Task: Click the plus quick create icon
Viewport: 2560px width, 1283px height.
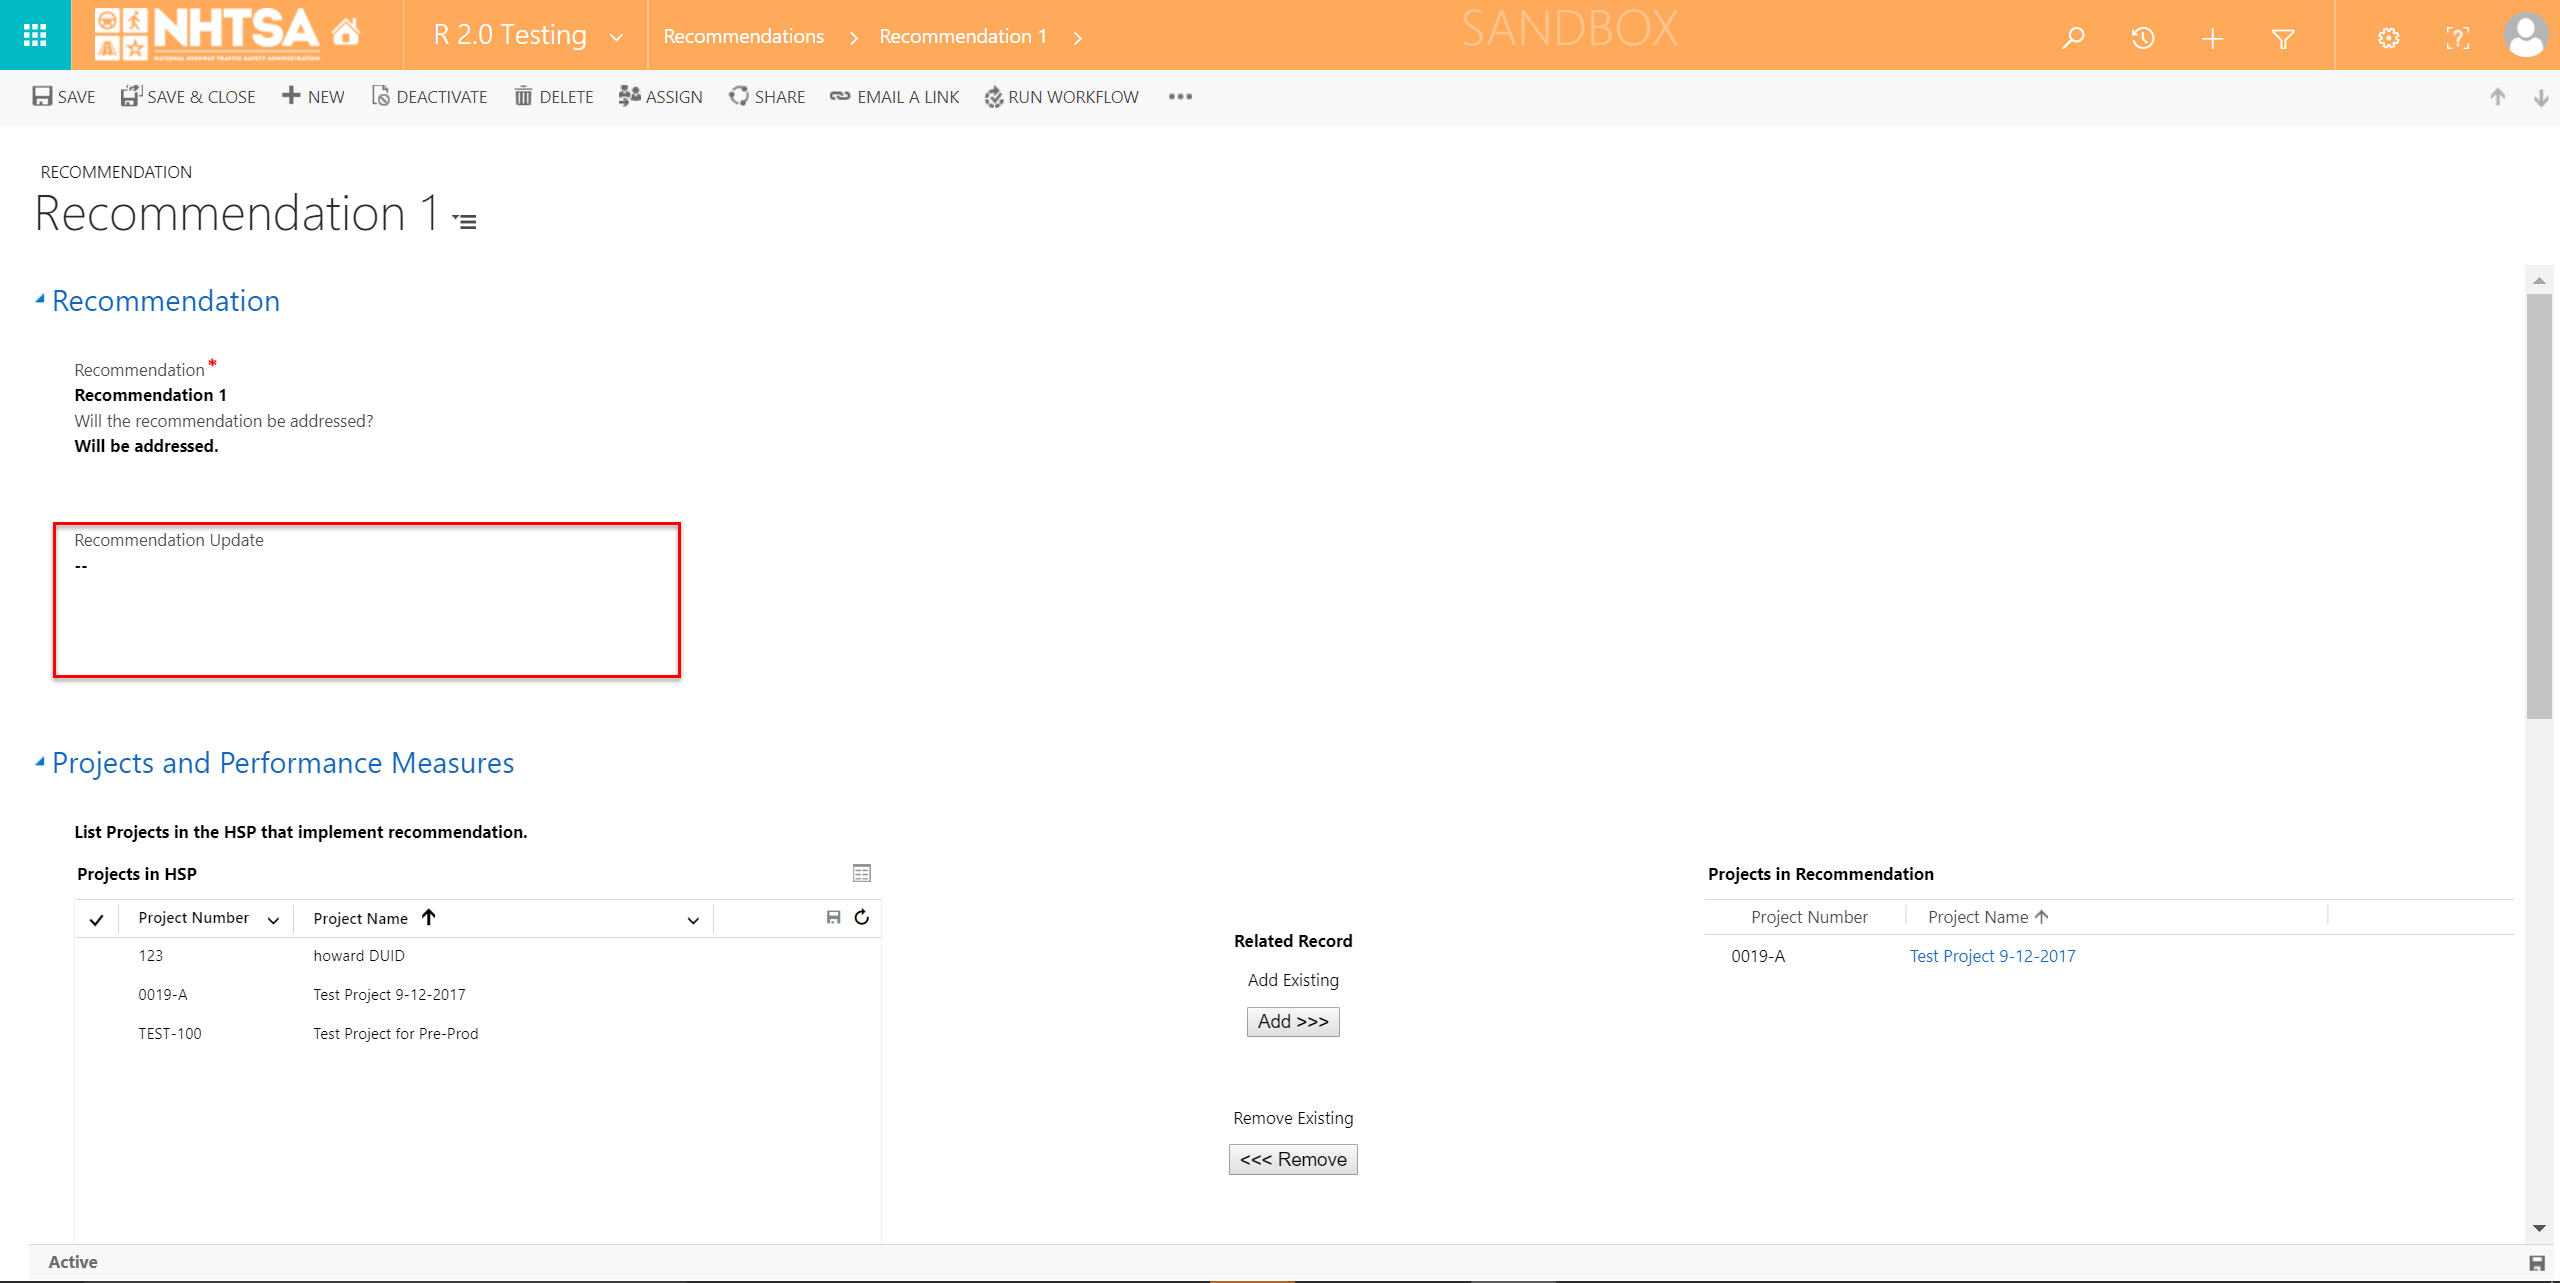Action: 2212,38
